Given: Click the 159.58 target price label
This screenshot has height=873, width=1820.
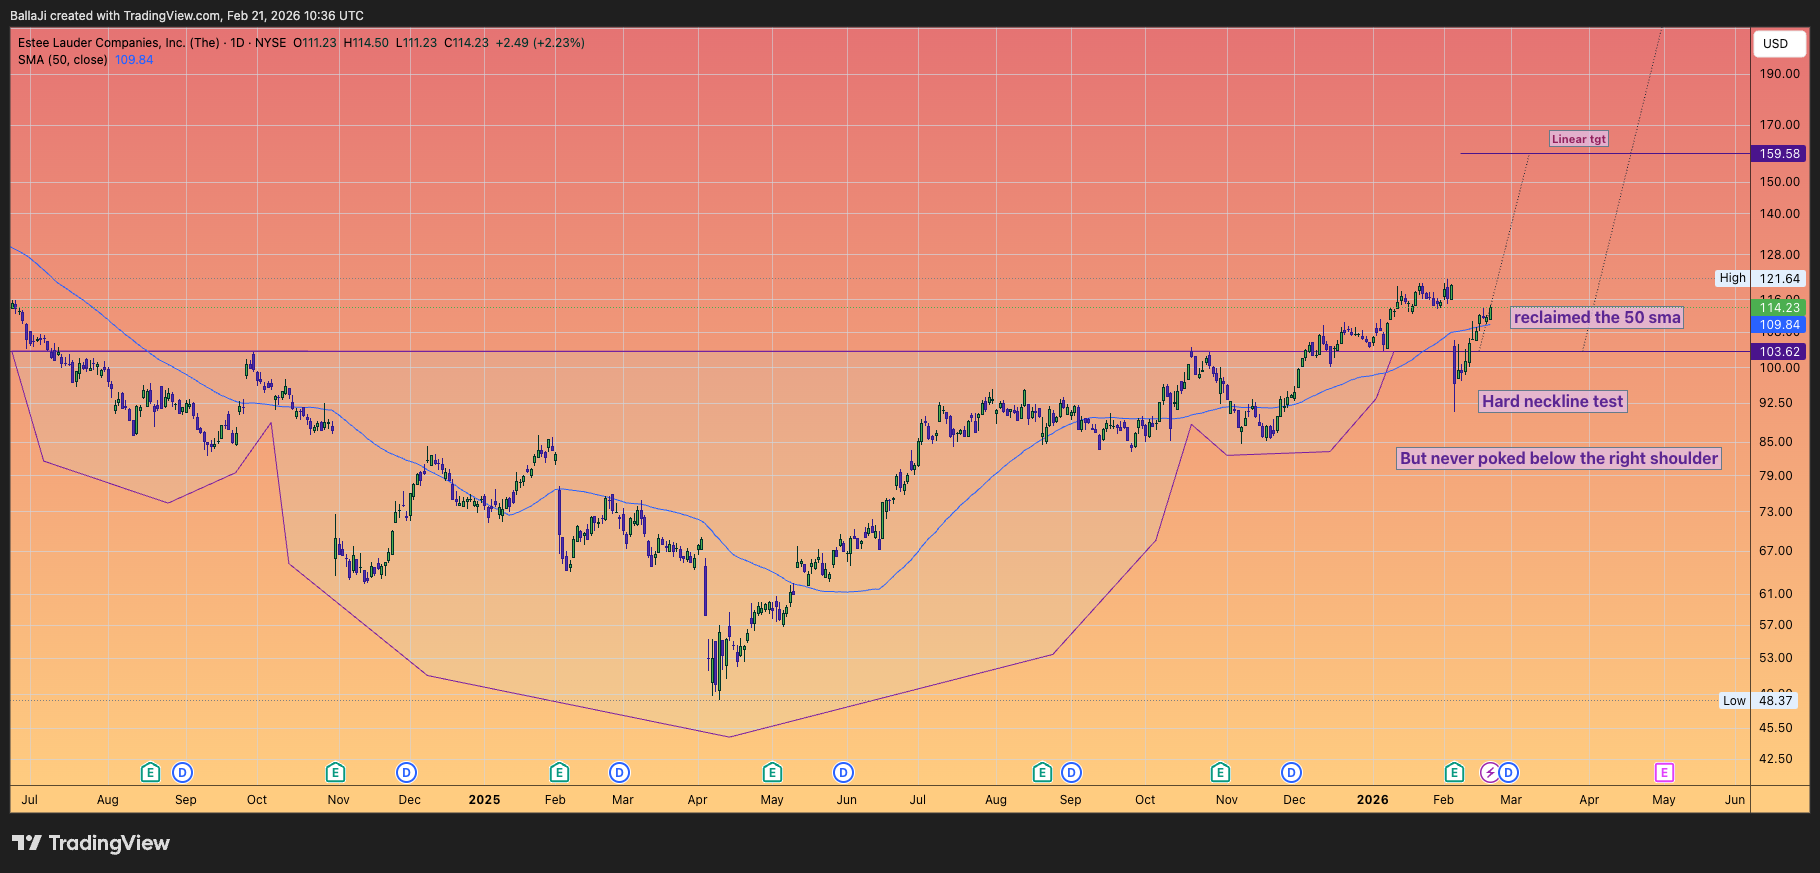Looking at the screenshot, I should pos(1779,154).
